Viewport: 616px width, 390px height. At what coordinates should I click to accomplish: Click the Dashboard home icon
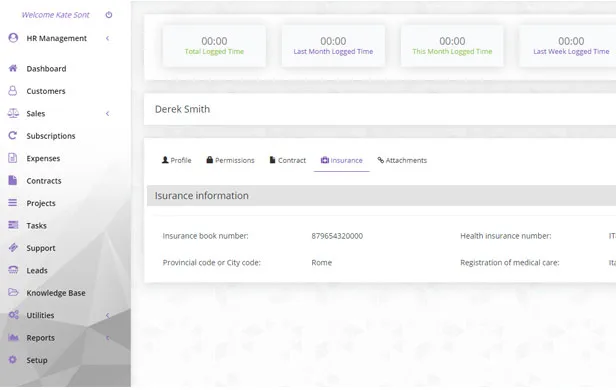pos(13,68)
